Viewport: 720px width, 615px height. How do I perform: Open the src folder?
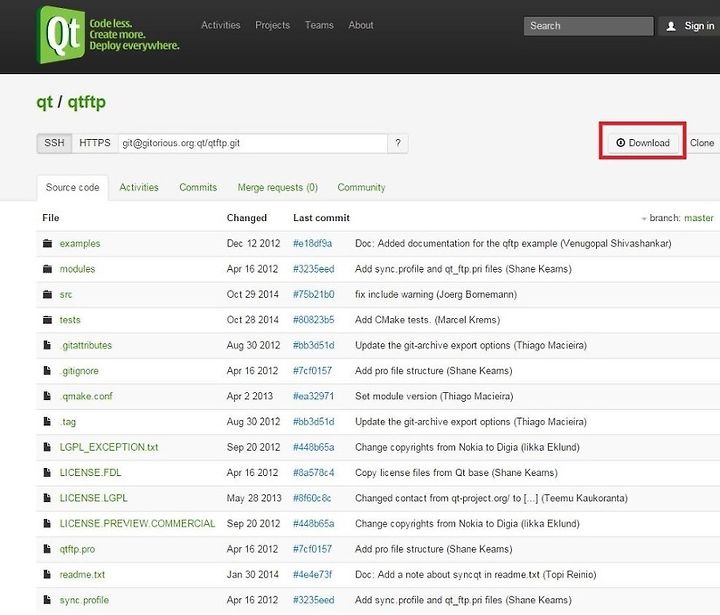66,294
